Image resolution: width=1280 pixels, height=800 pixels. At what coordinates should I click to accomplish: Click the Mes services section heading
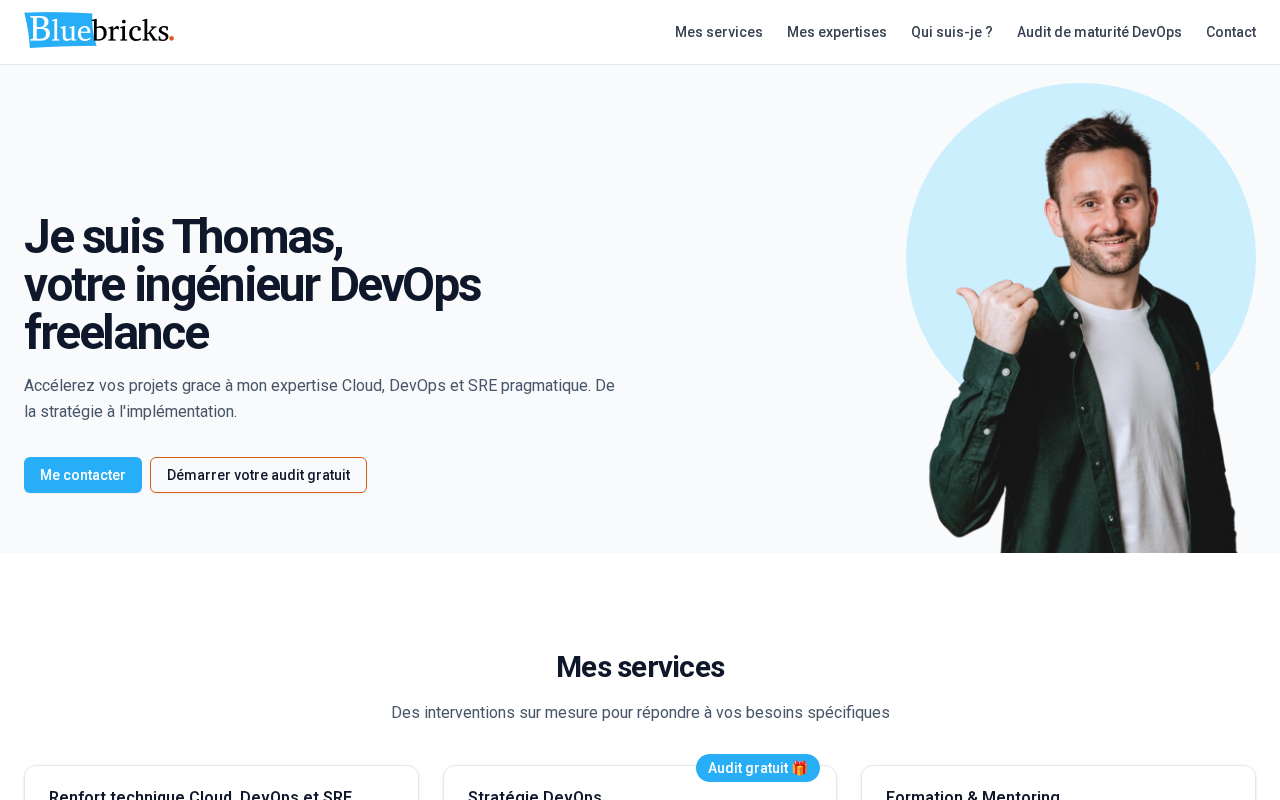click(640, 667)
